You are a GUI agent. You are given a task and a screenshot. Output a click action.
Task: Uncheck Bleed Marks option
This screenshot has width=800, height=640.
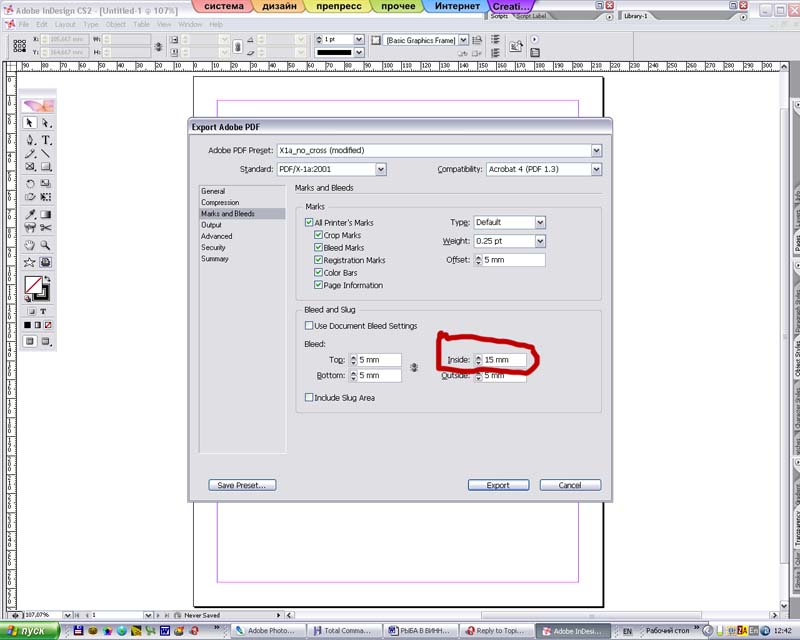[318, 248]
